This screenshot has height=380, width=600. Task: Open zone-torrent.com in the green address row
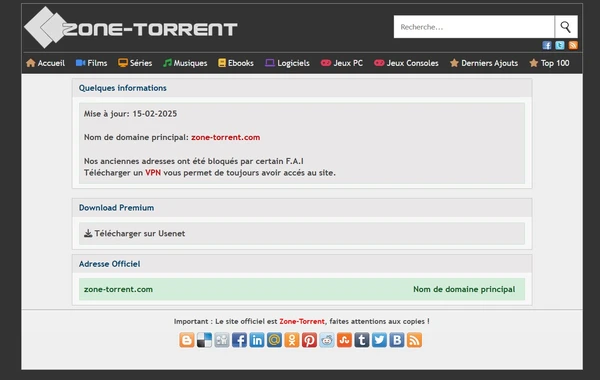tap(118, 289)
